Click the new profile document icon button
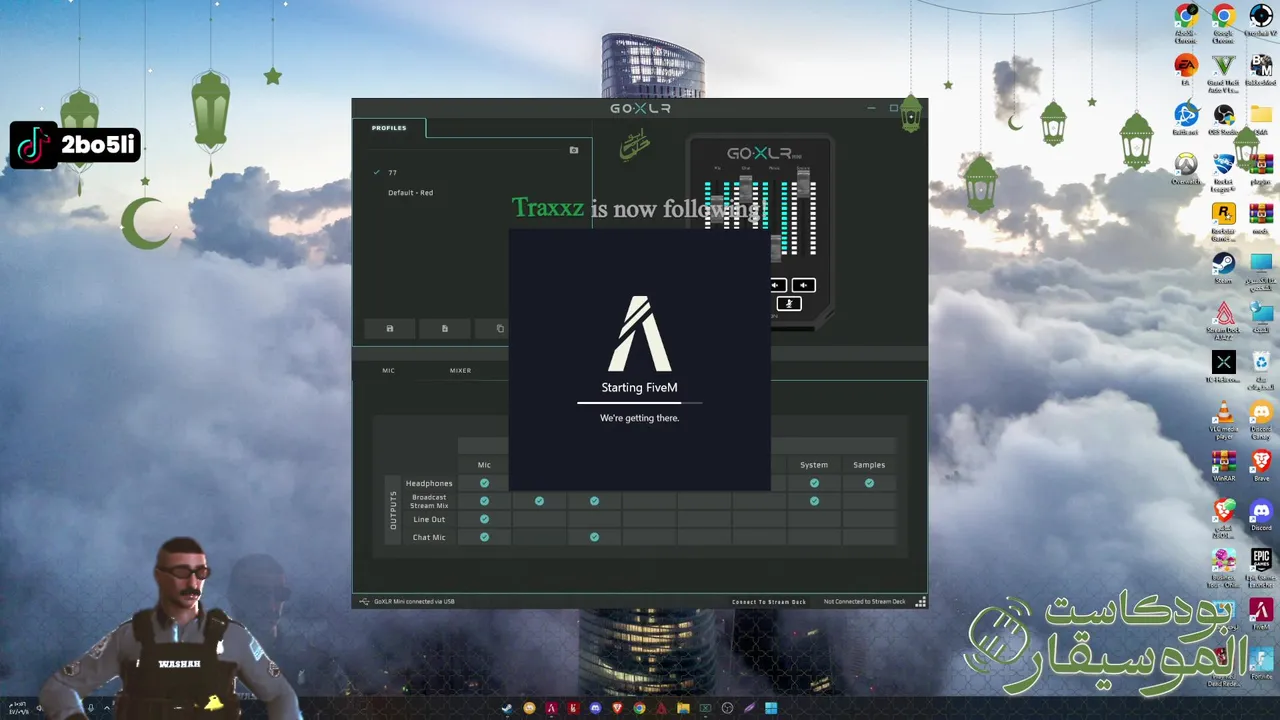The image size is (1280, 720). tap(445, 328)
